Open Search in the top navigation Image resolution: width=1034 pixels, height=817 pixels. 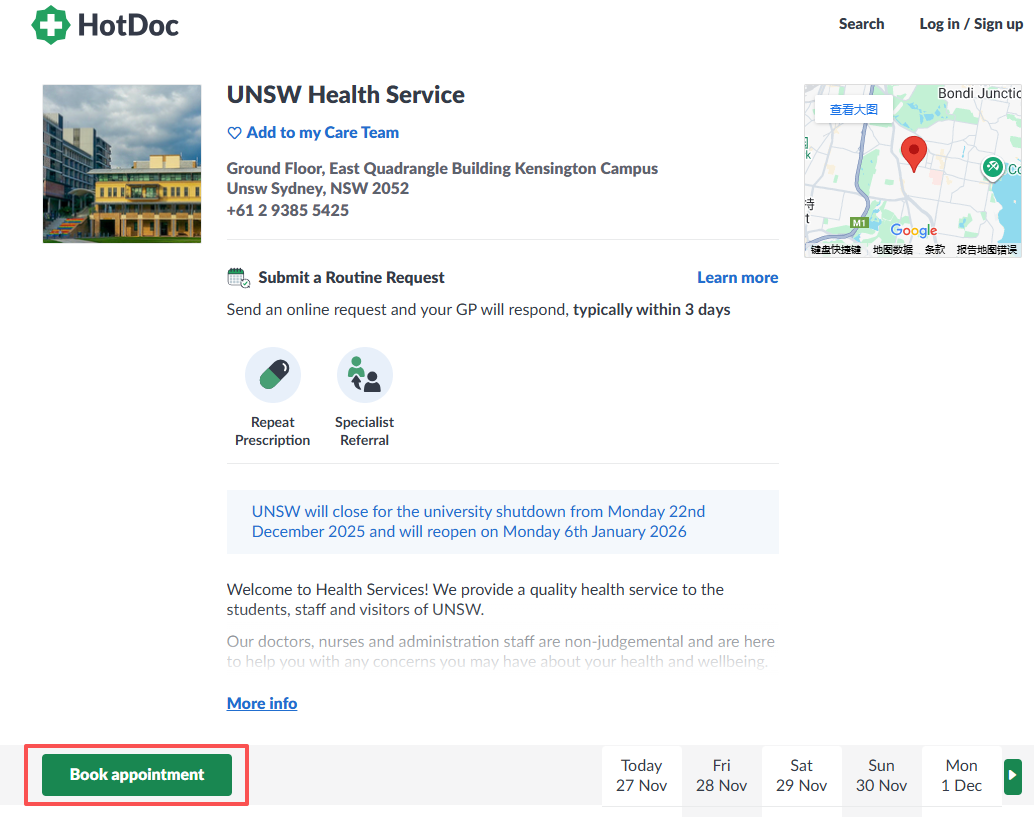tap(861, 24)
